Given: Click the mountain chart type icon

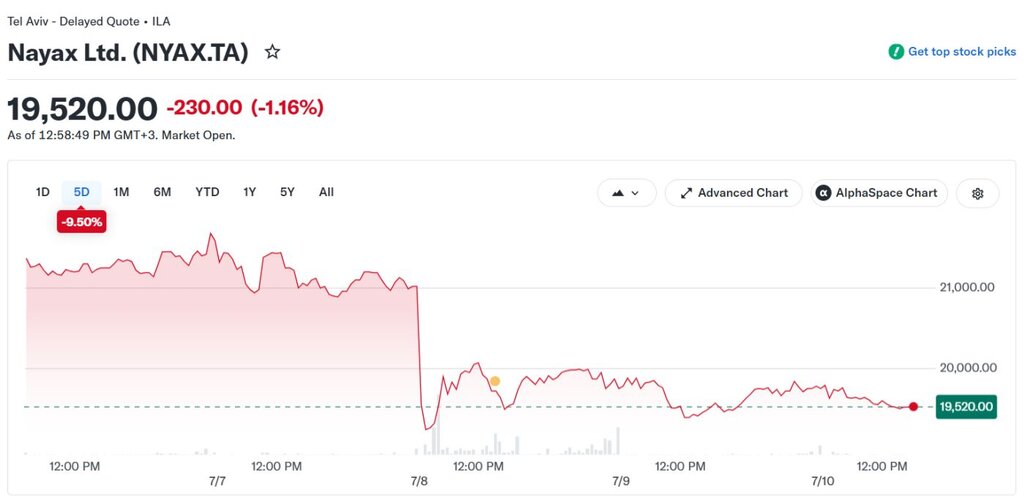Looking at the screenshot, I should click(616, 193).
